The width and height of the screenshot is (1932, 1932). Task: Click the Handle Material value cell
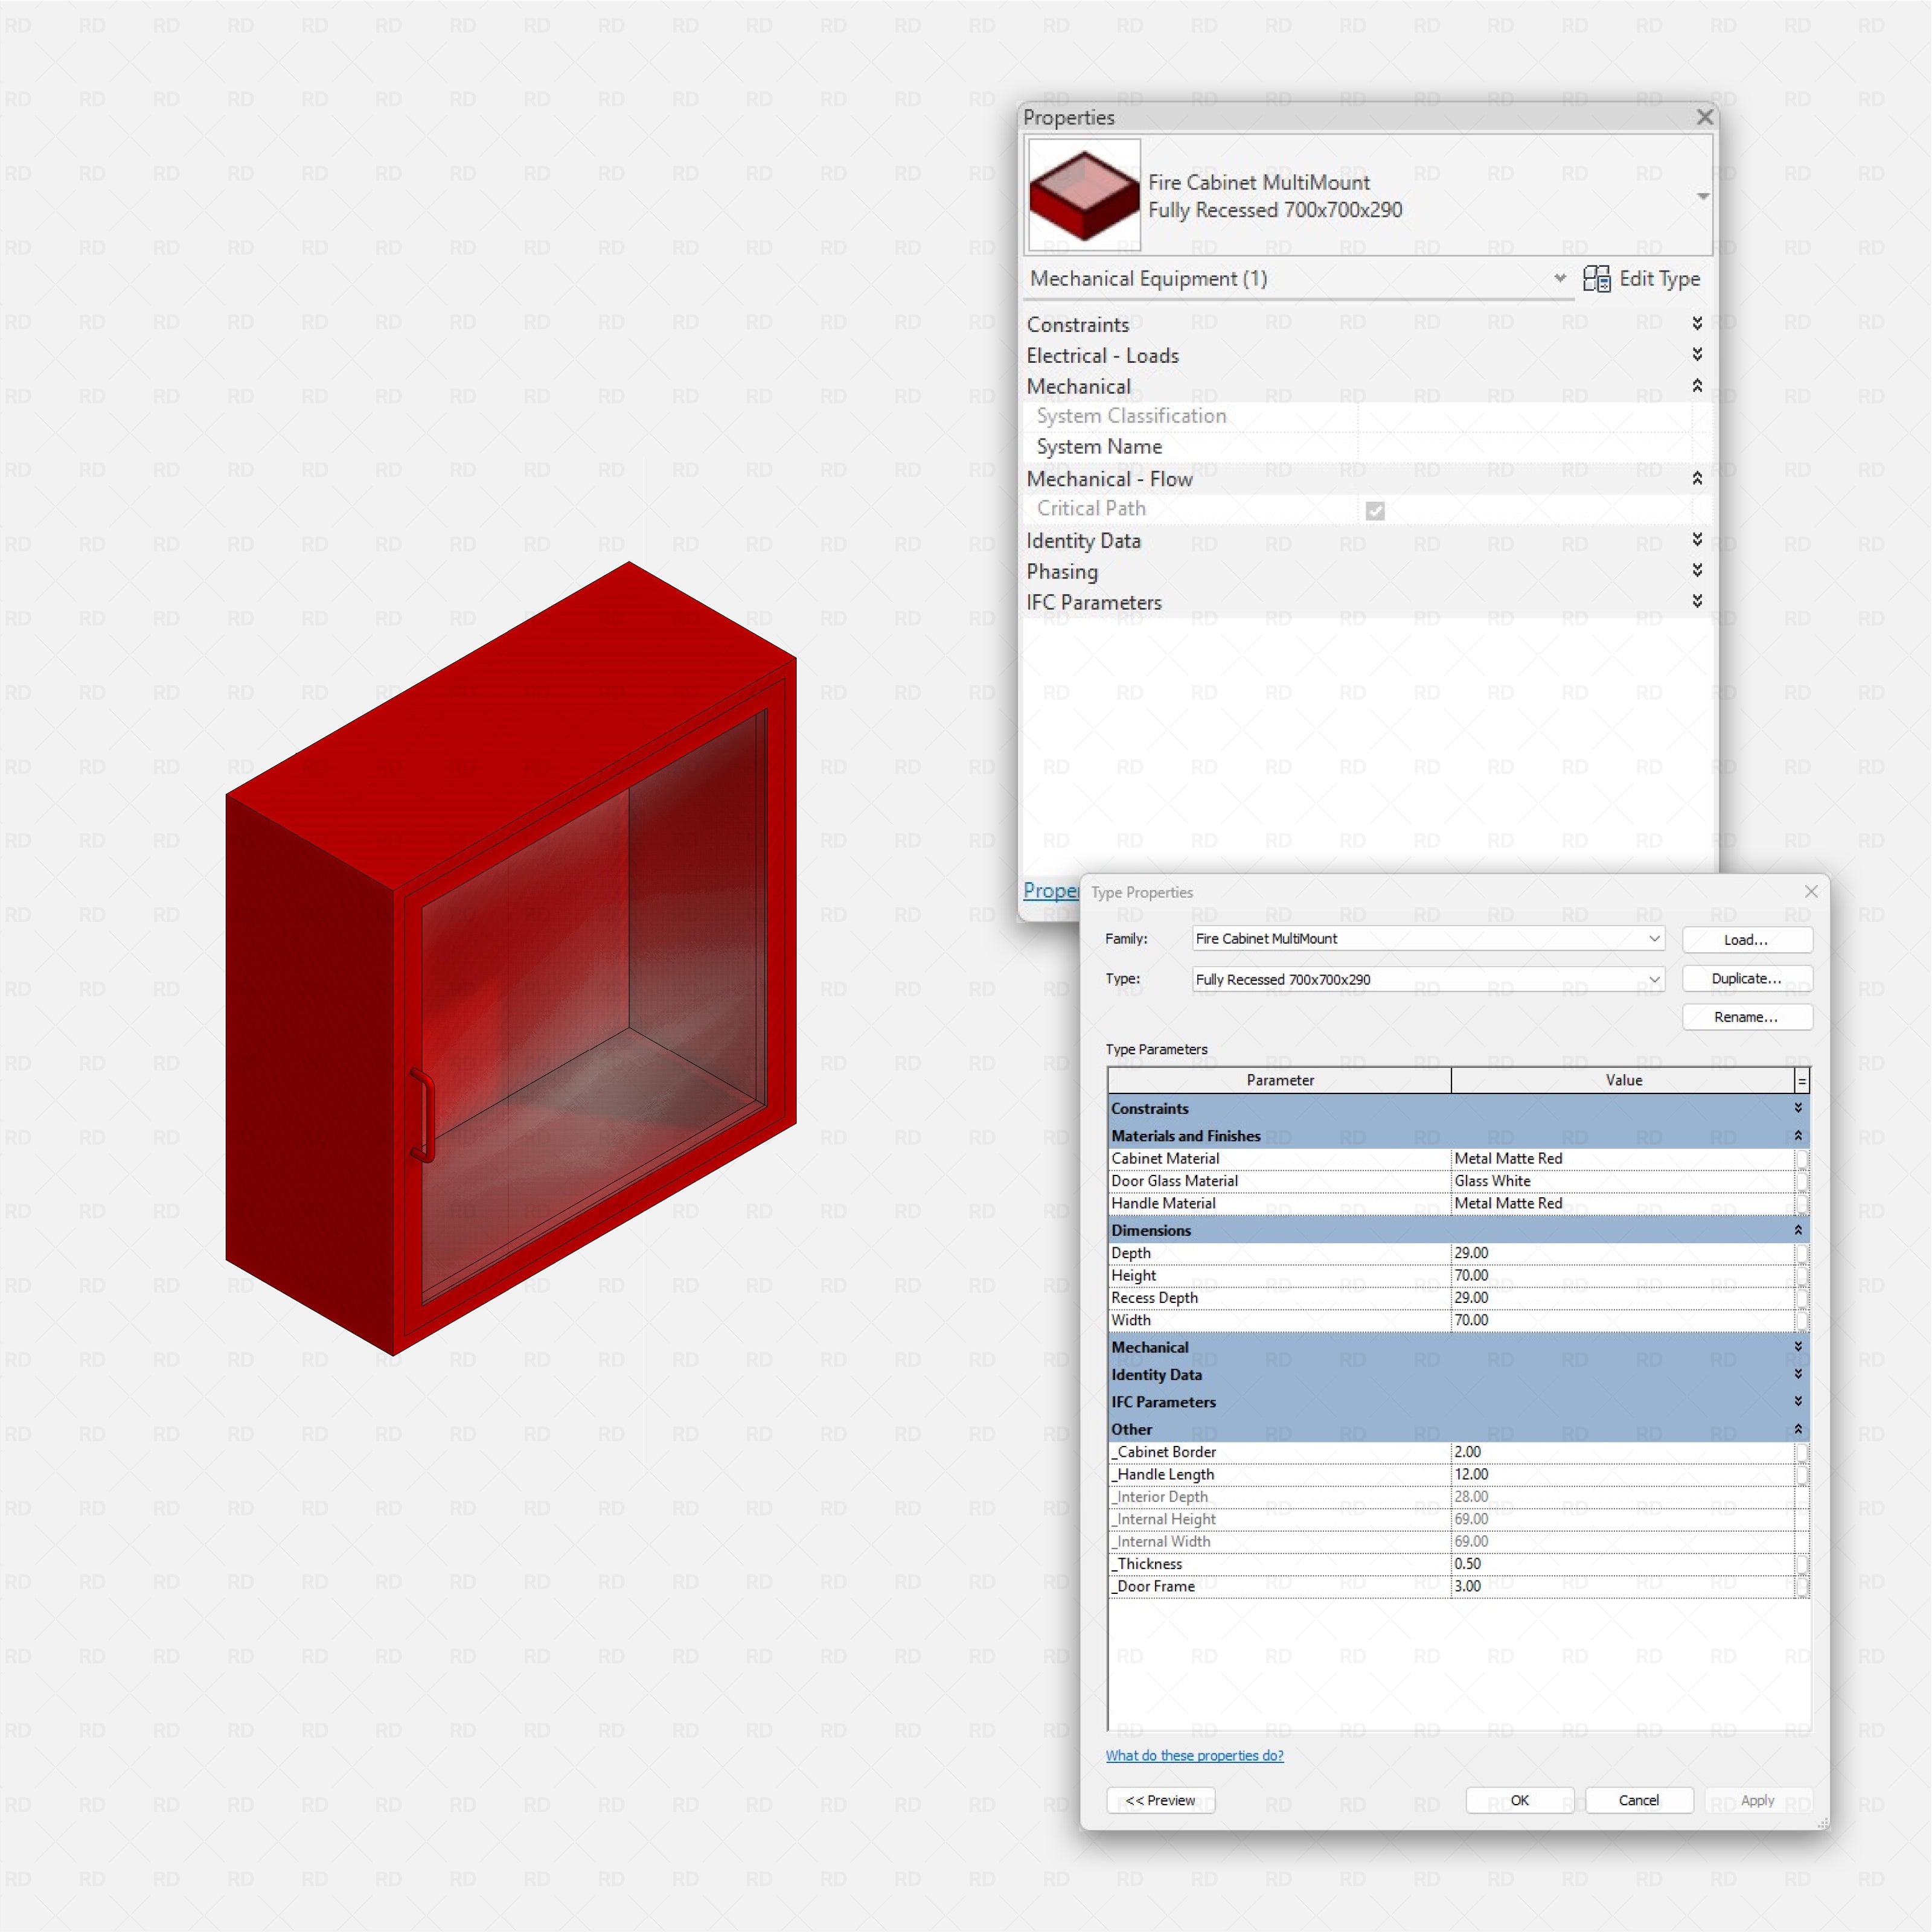pyautogui.click(x=1622, y=1203)
